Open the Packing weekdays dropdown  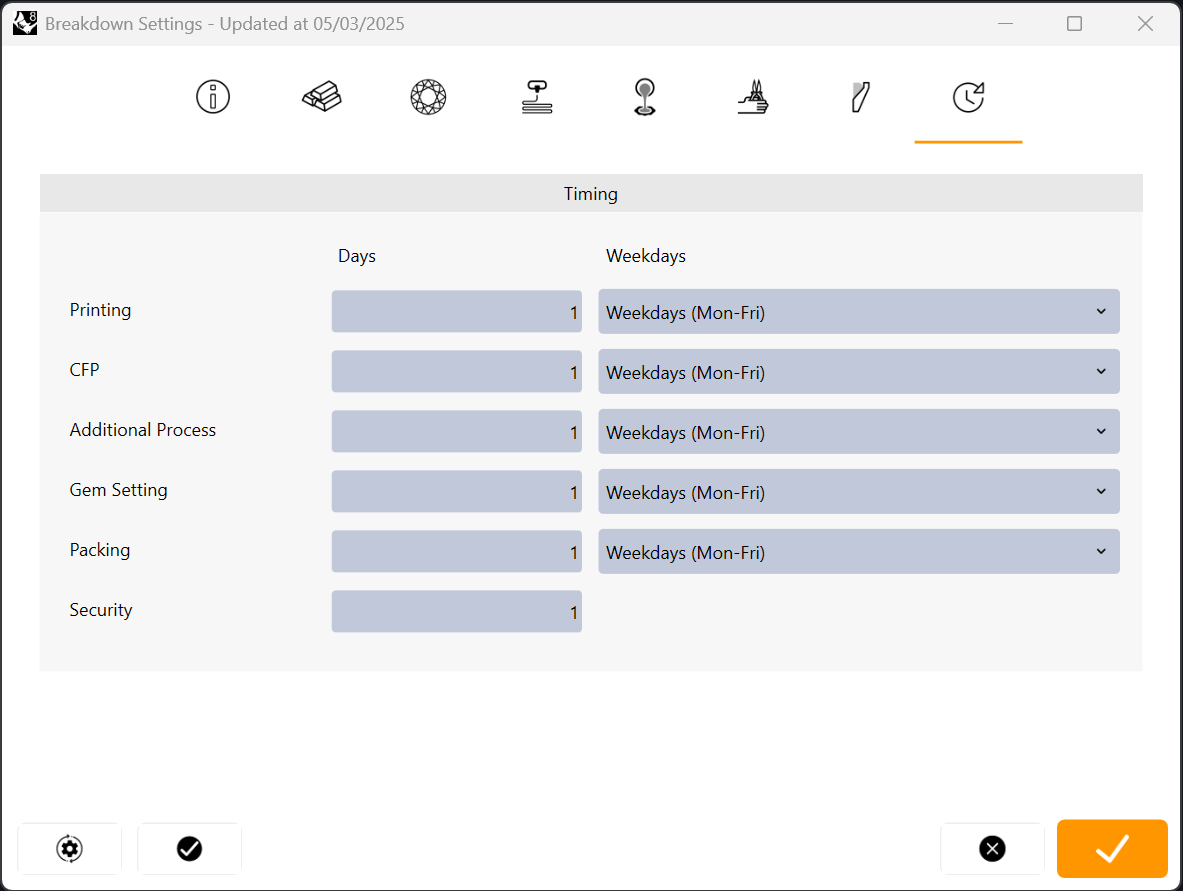pos(859,551)
